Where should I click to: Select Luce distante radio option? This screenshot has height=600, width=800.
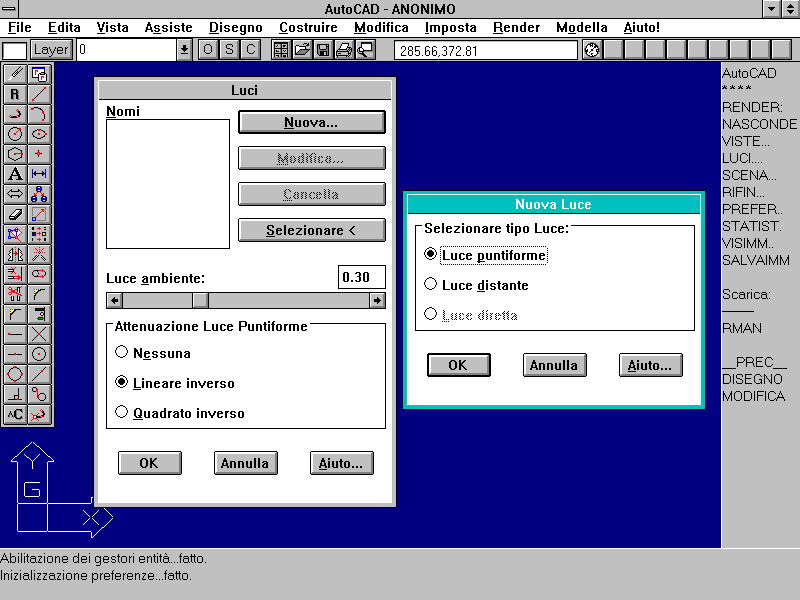(x=476, y=285)
